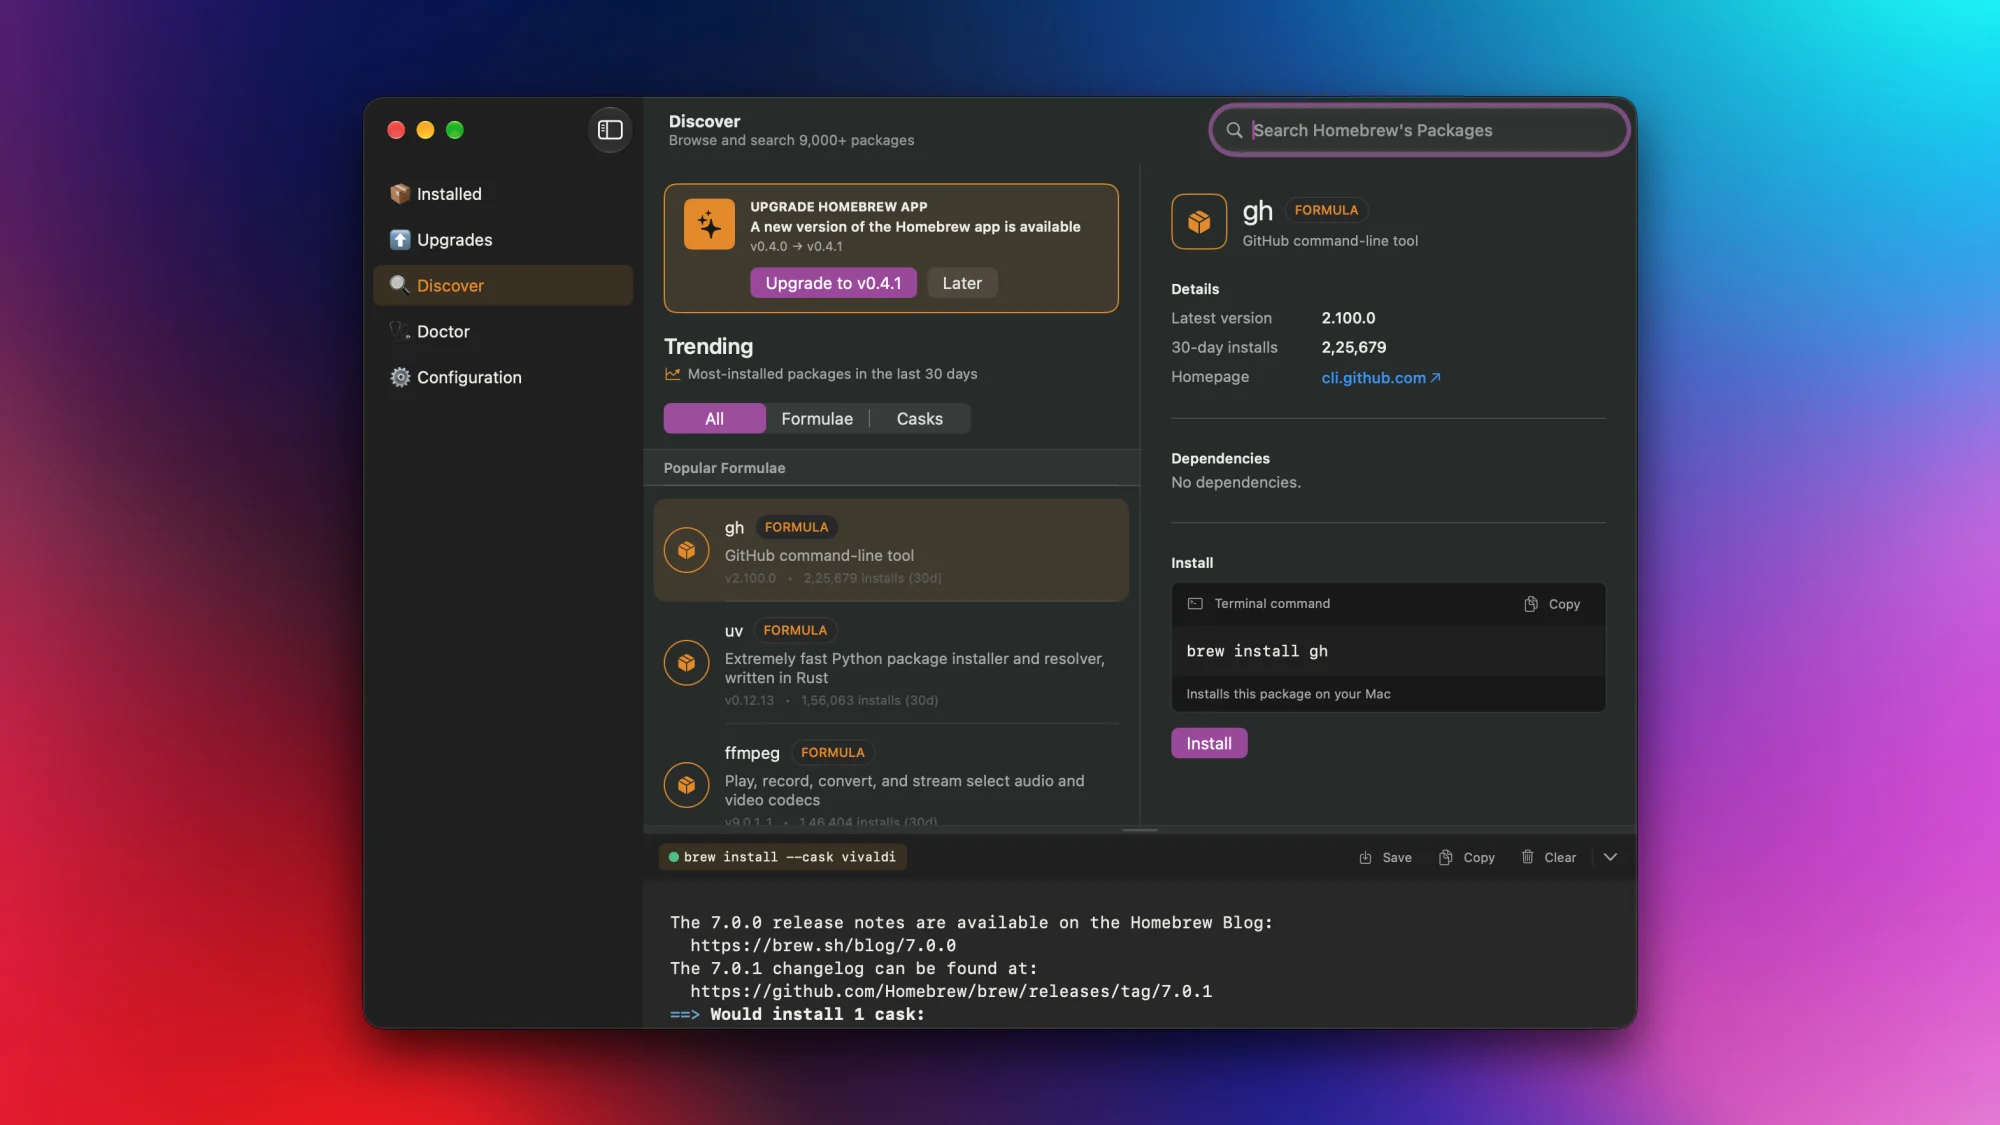Save the terminal output
The height and width of the screenshot is (1125, 2000).
pyautogui.click(x=1385, y=857)
